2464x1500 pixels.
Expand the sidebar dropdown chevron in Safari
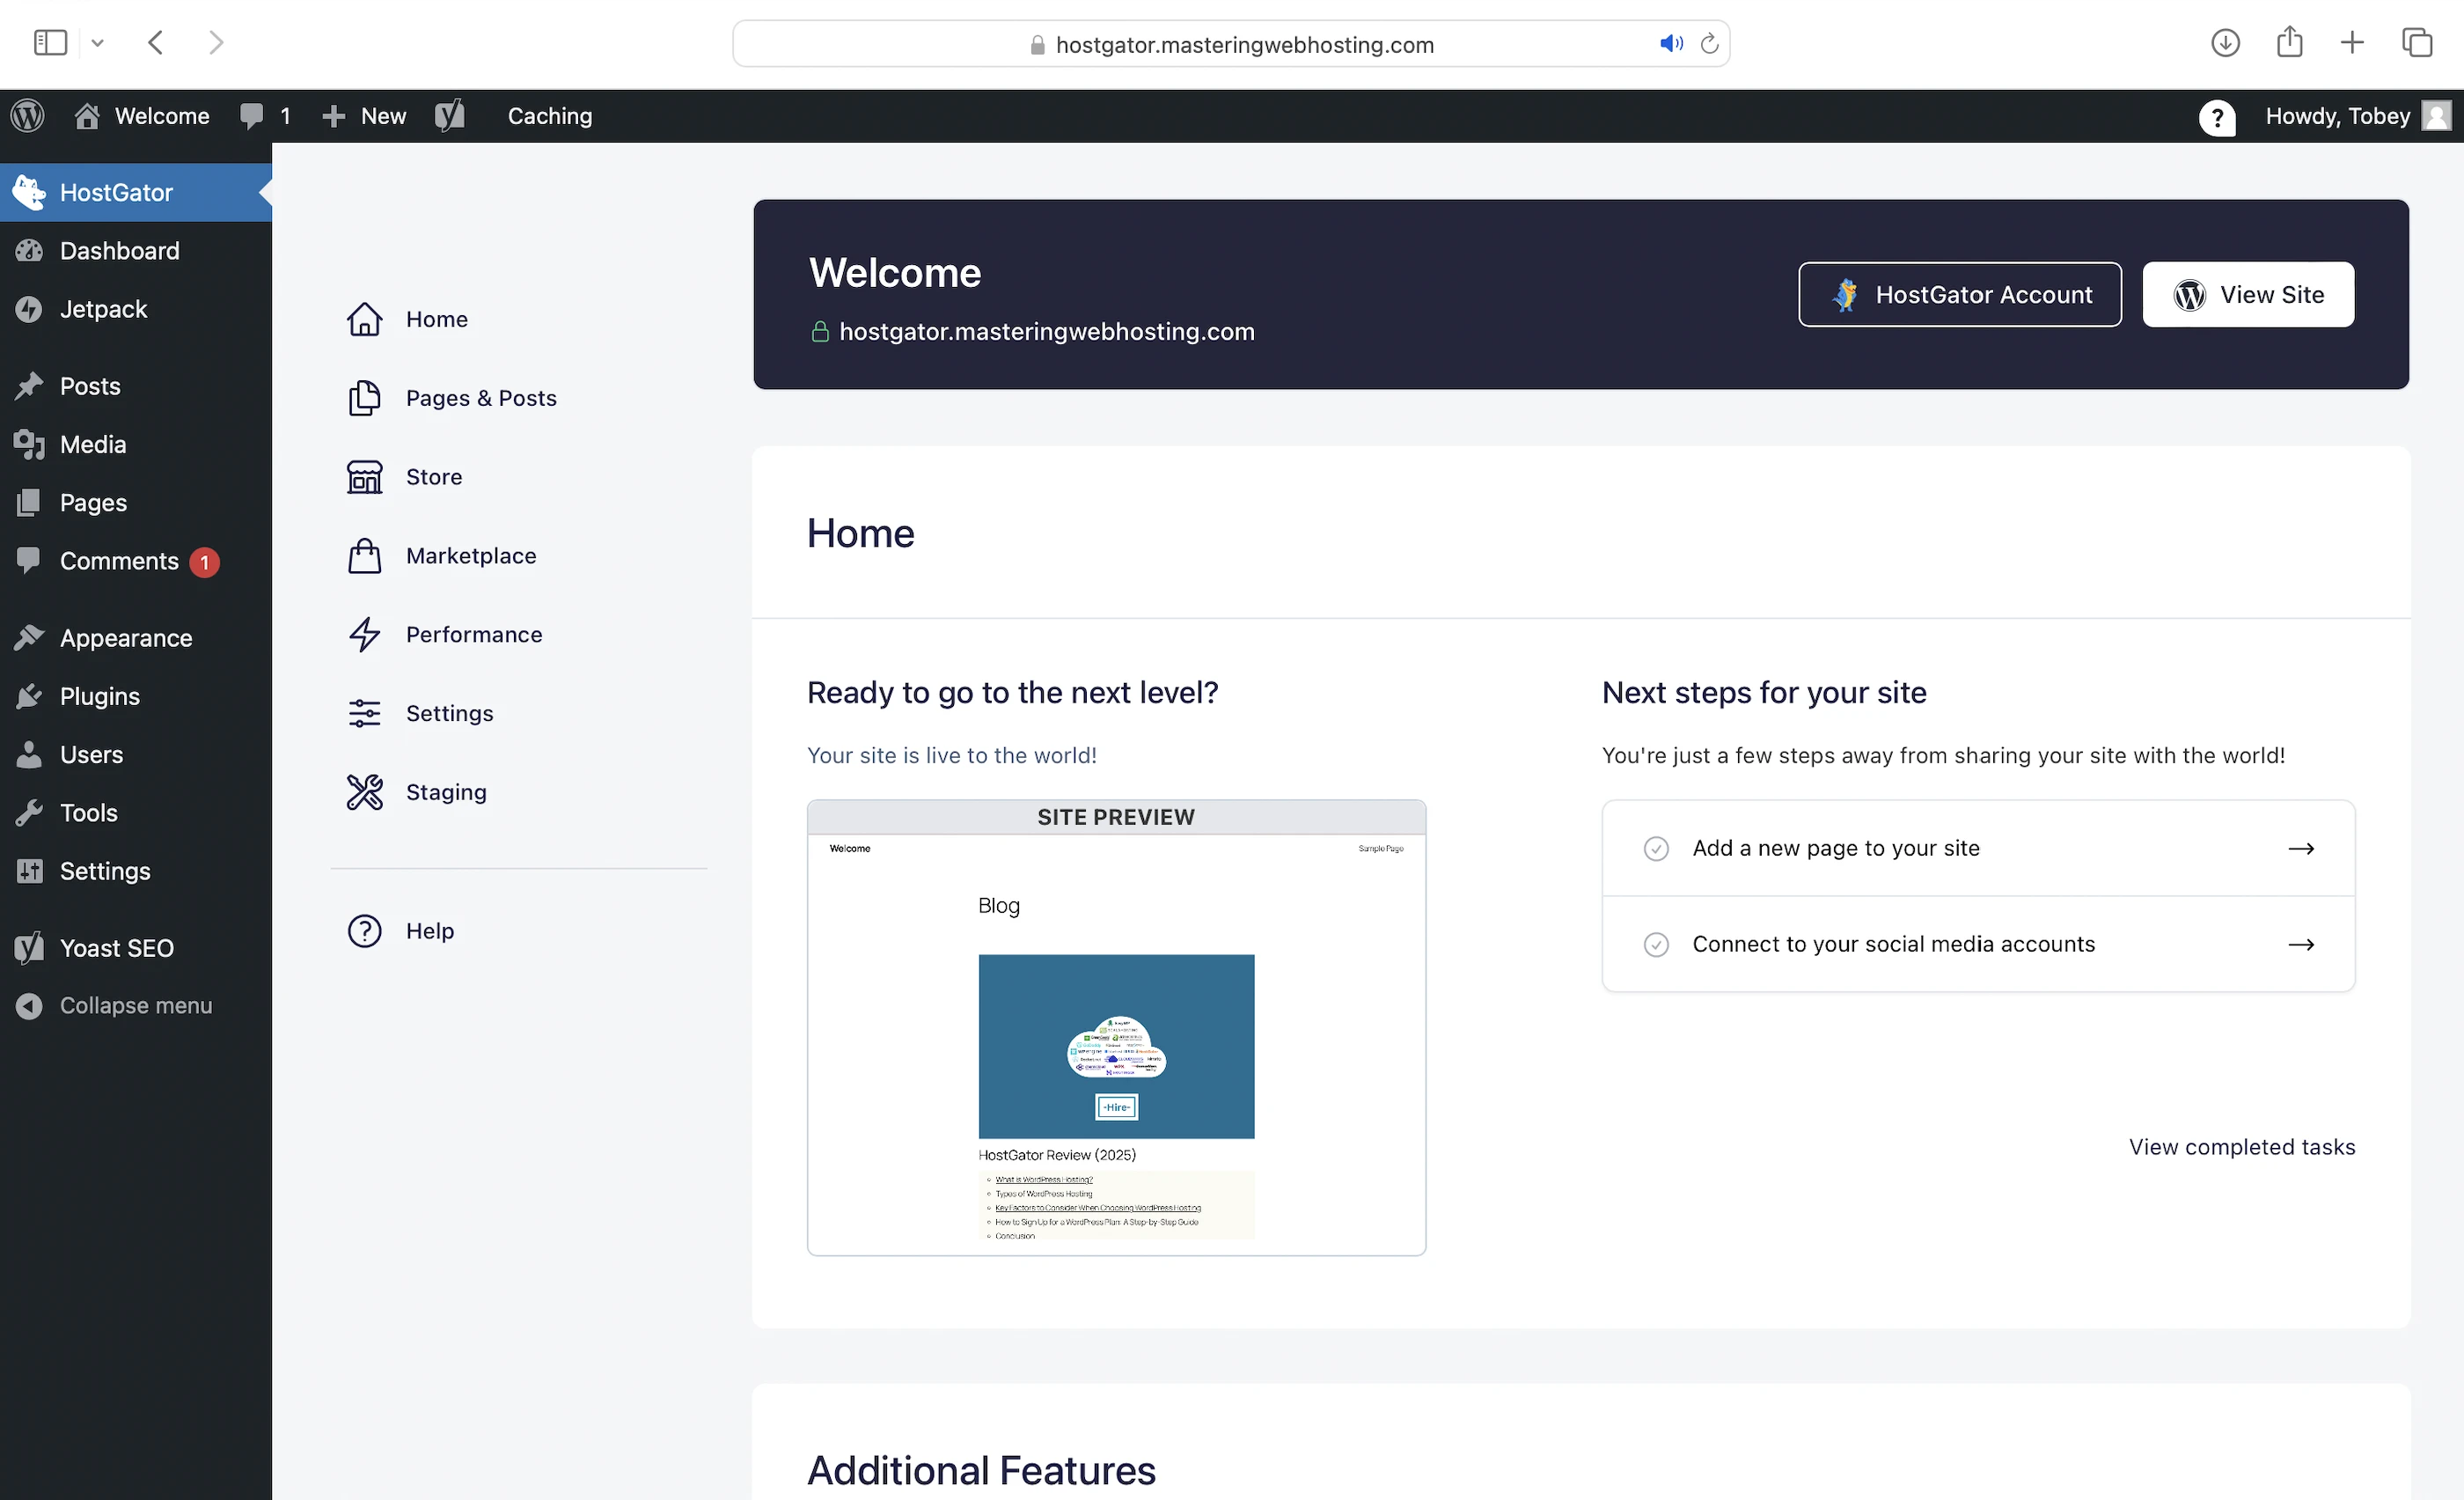point(97,43)
